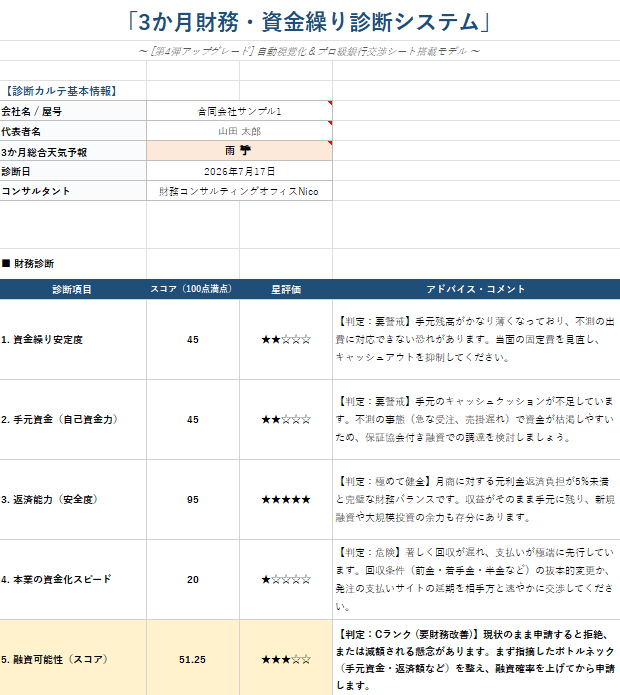Viewport: 620px width, 695px height.
Task: Click the 'コンサルタント' label cell
Action: coord(73,191)
